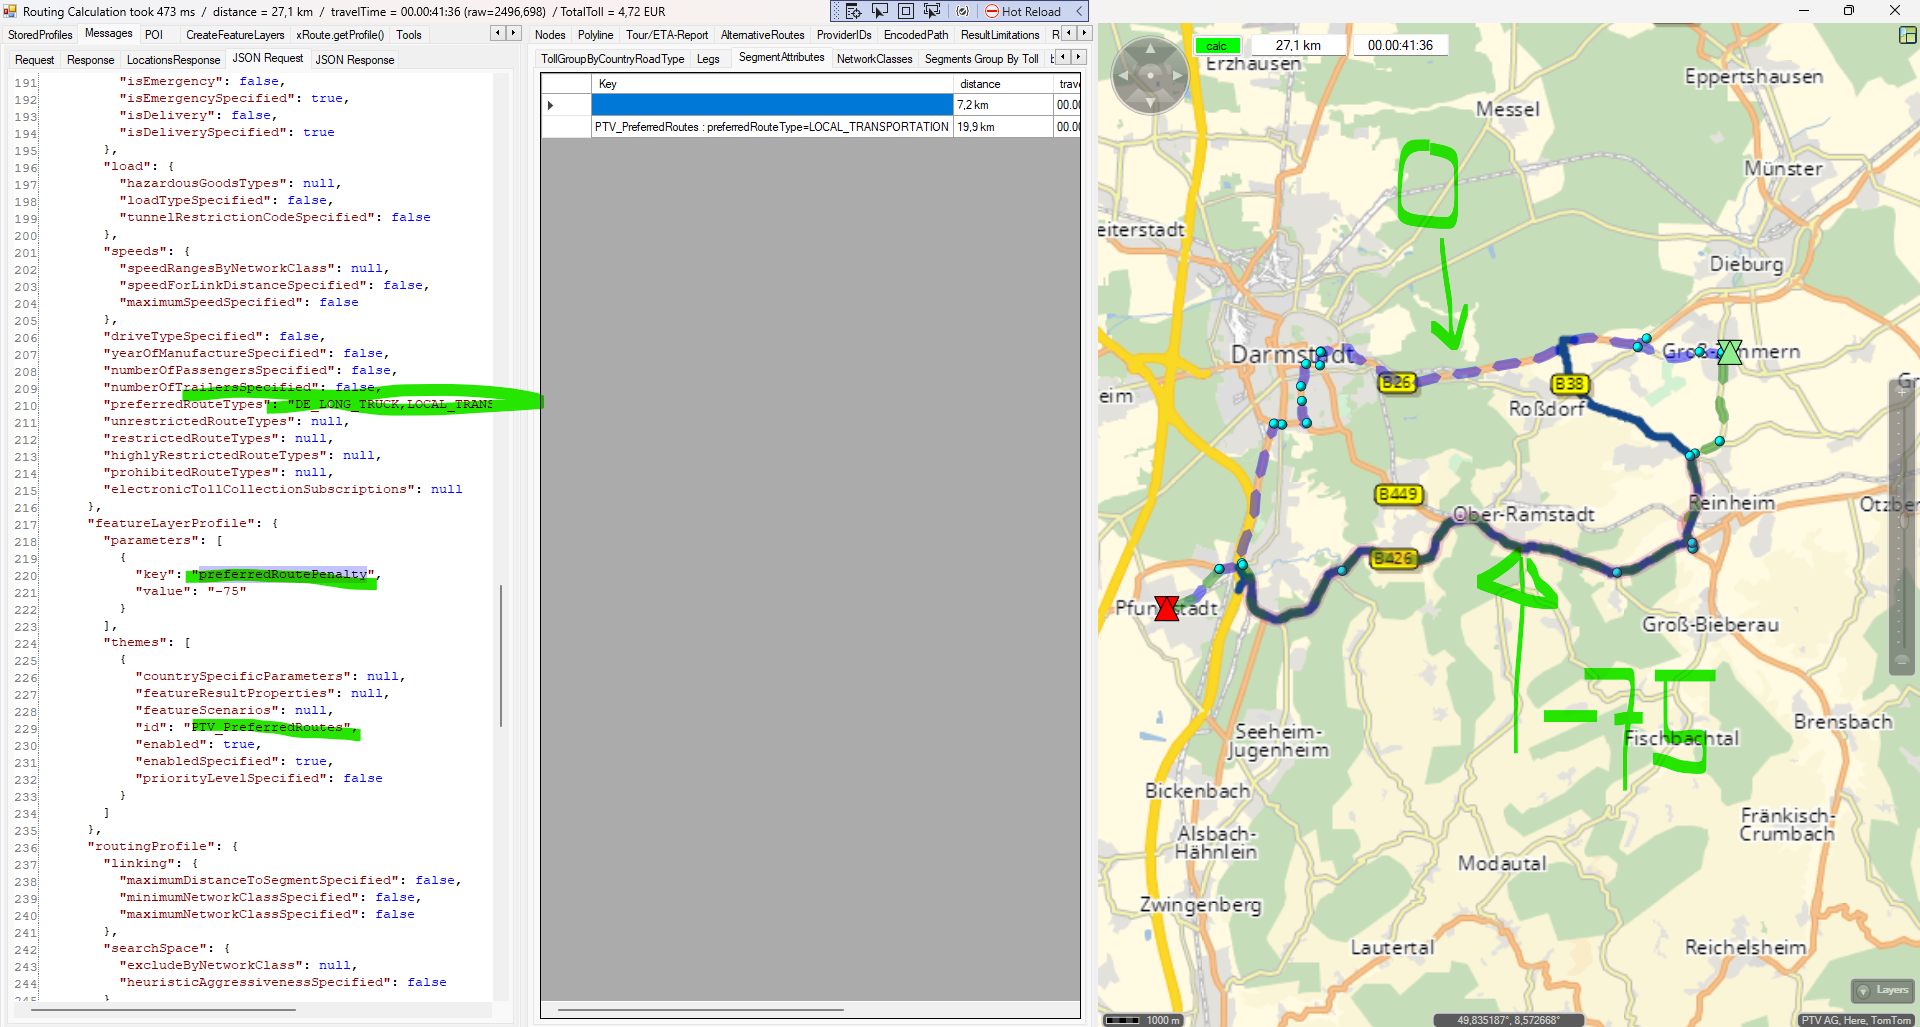Expand the first result row arrow
Screen dimensions: 1920x1027
pyautogui.click(x=551, y=105)
